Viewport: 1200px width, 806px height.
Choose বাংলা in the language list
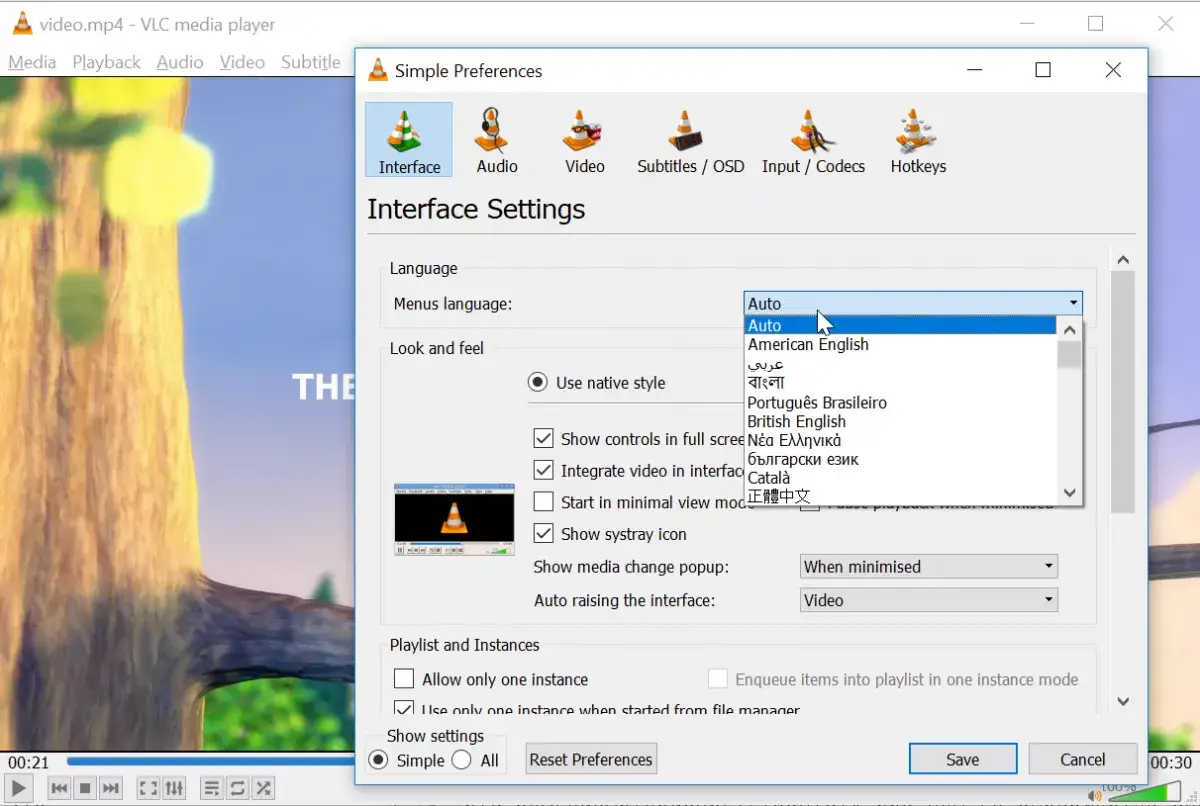pyautogui.click(x=900, y=383)
